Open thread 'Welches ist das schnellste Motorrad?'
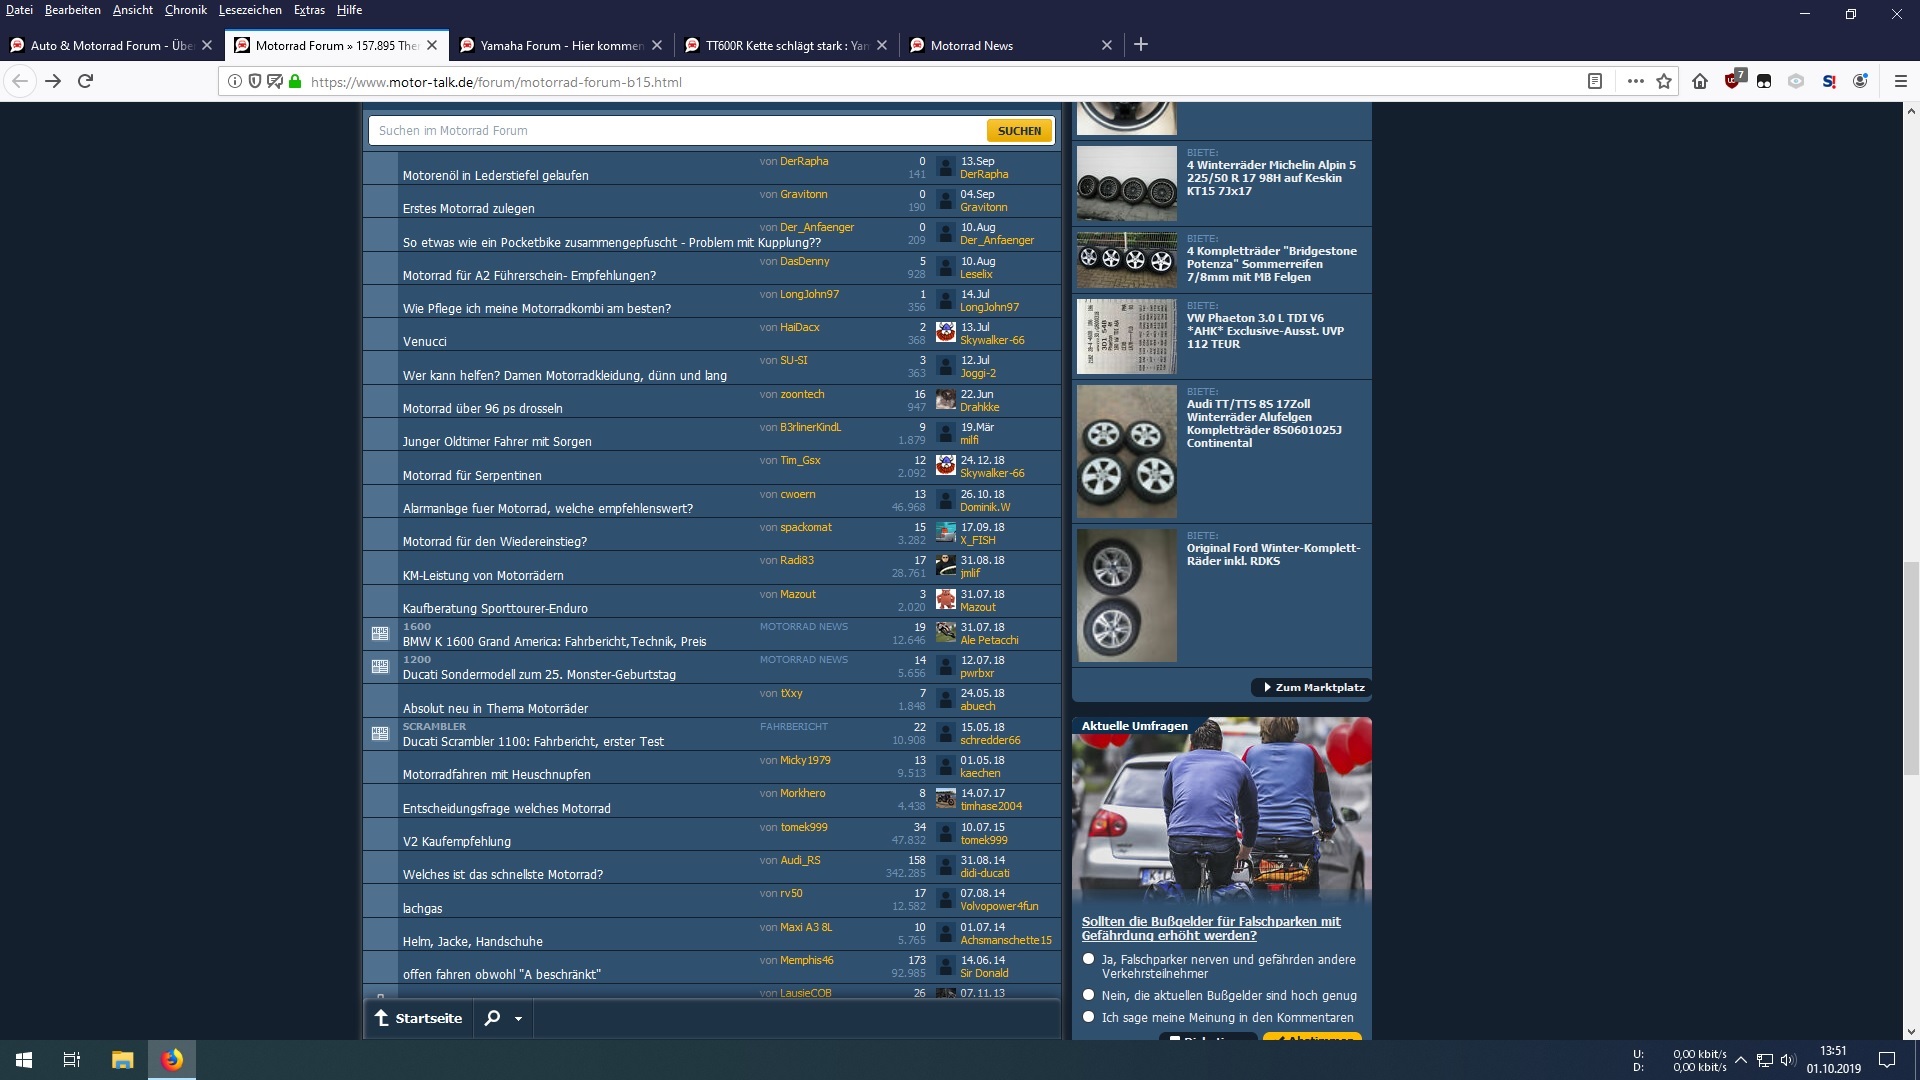The image size is (1920, 1080). click(503, 874)
